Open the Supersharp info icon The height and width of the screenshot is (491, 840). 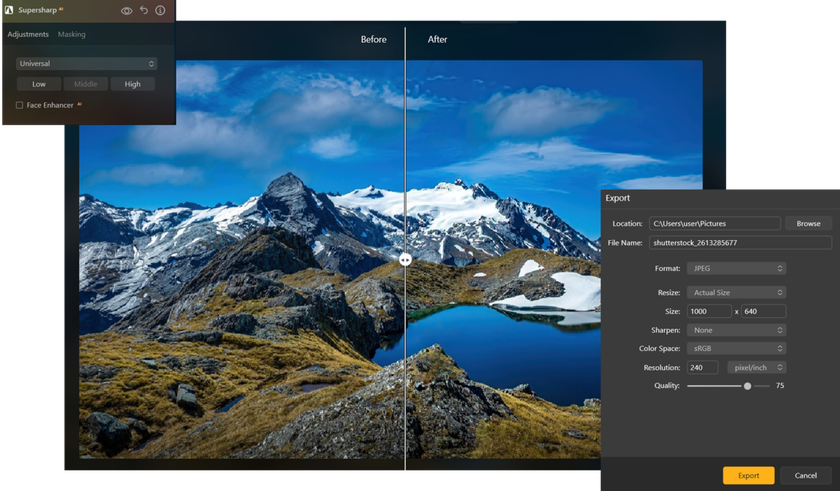[x=160, y=10]
